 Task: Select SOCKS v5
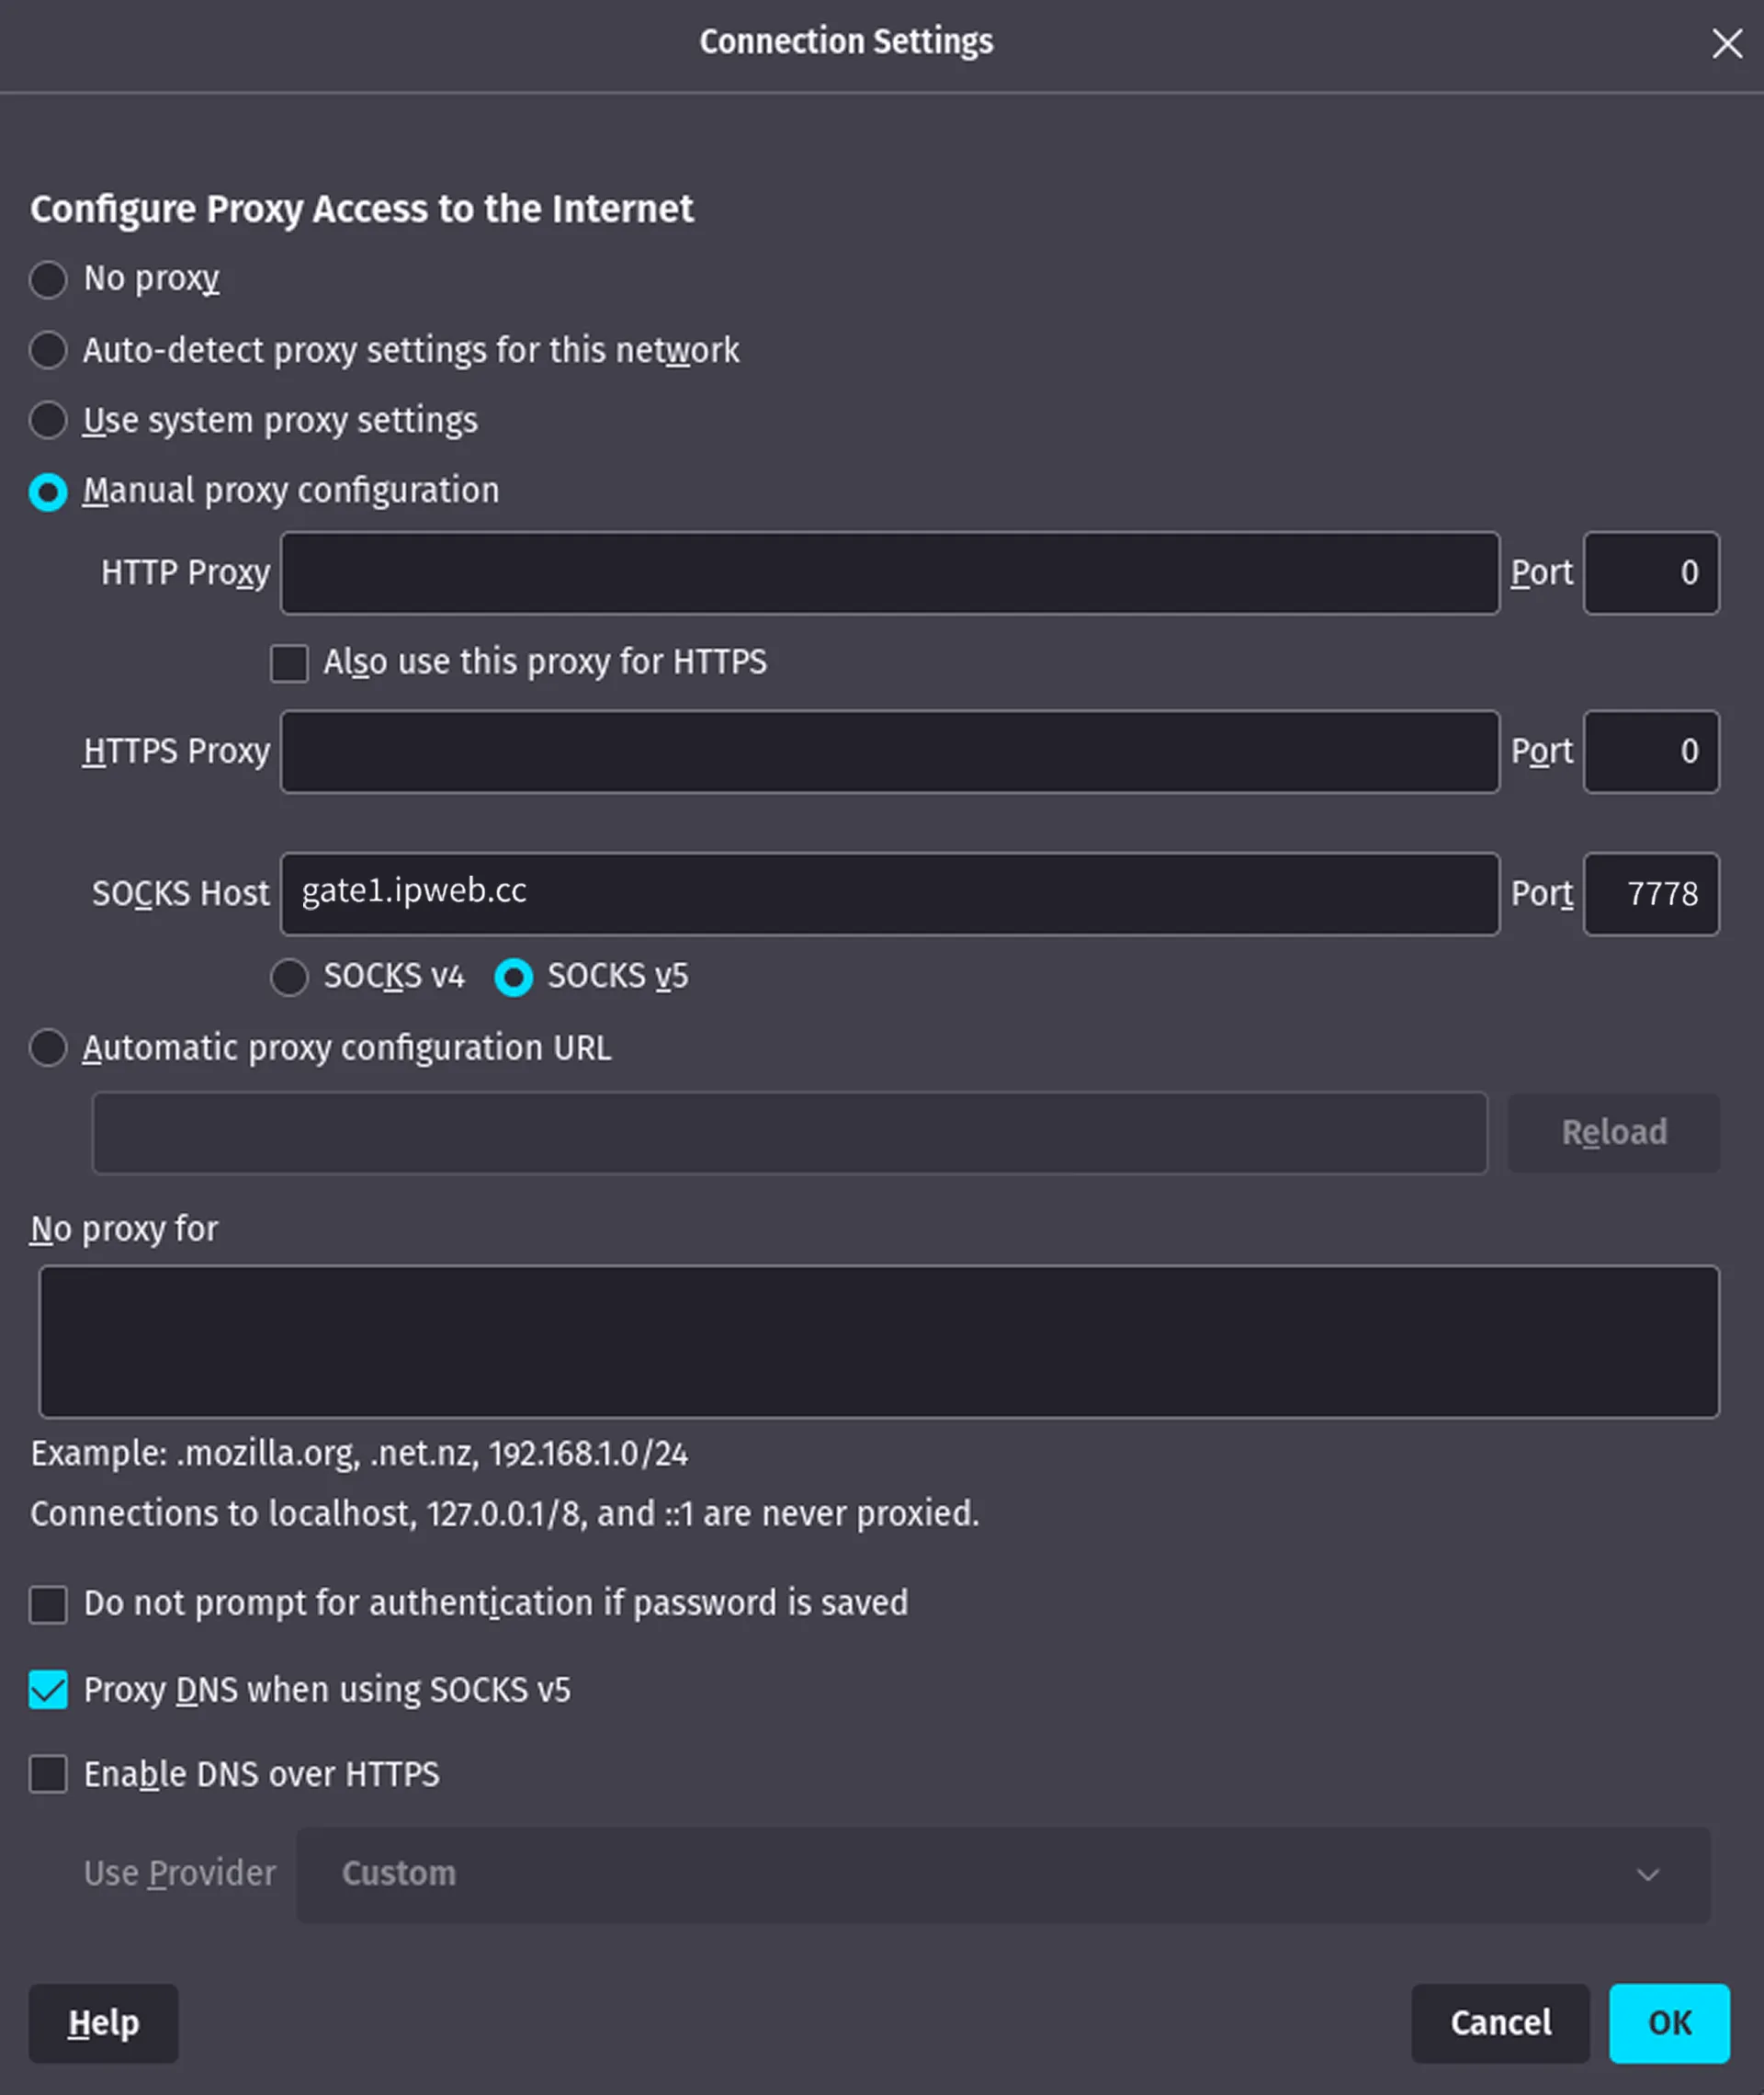point(514,977)
